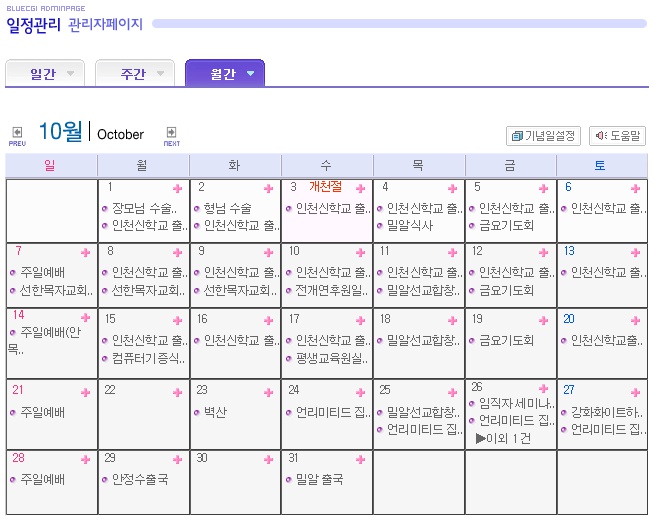Go to previous month with PREV arrow
Image resolution: width=655 pixels, height=524 pixels.
coord(17,136)
